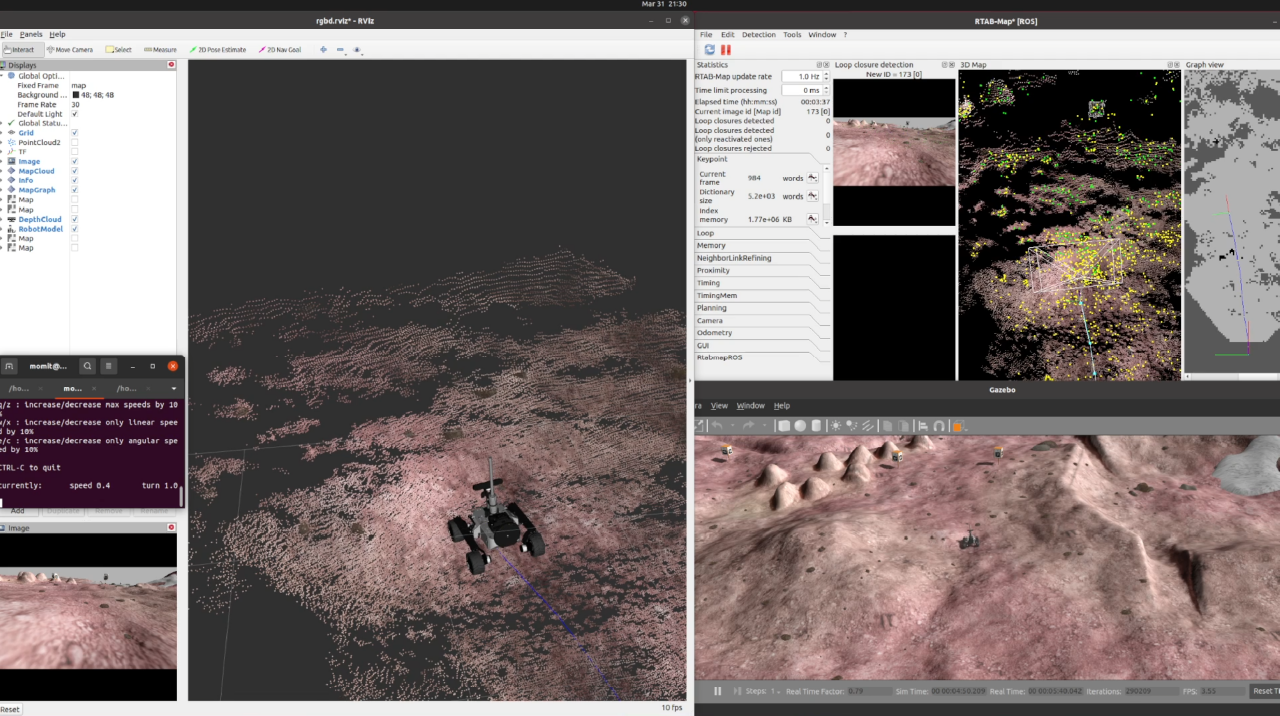1280x716 pixels.
Task: Open the Gazebo View menu
Action: [719, 406]
